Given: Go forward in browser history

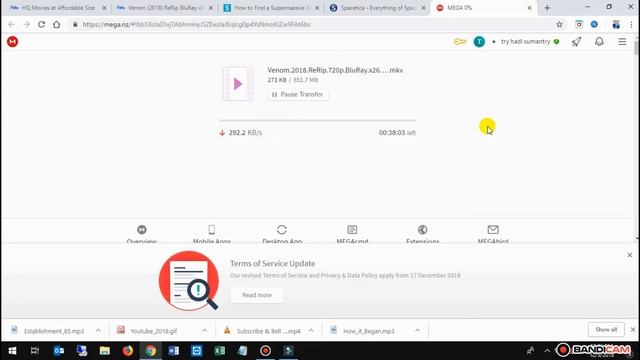Looking at the screenshot, I should tap(27, 24).
